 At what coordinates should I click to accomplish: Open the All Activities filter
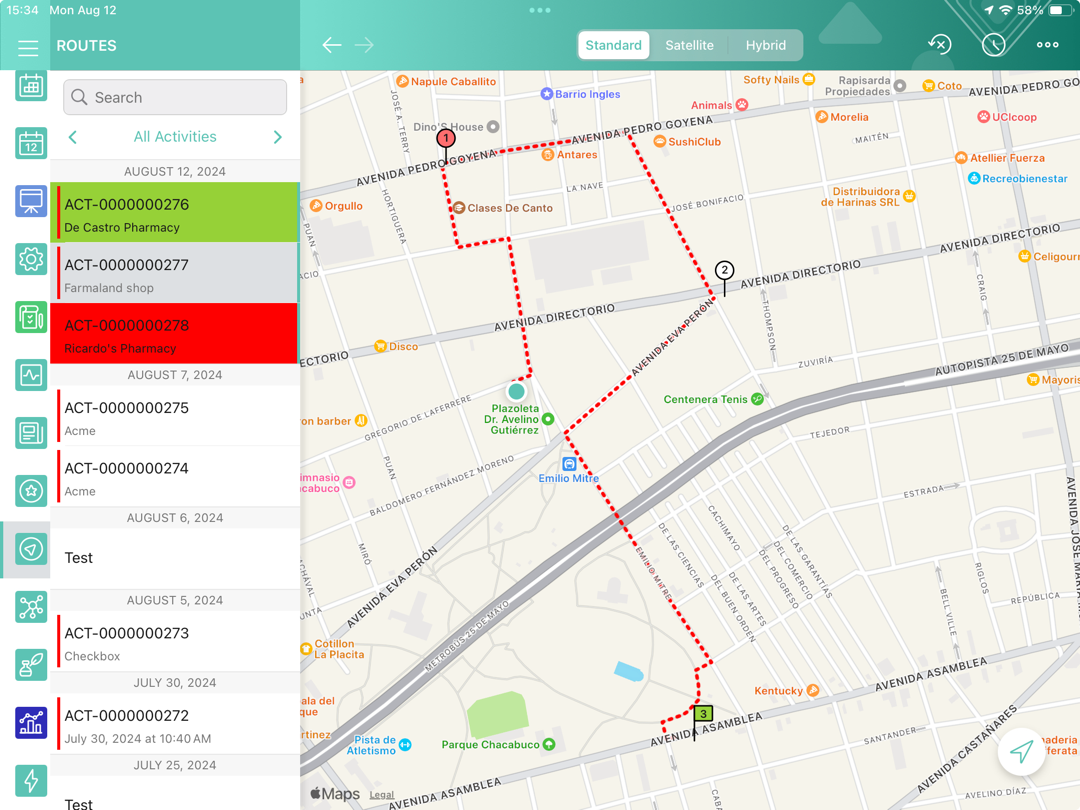pyautogui.click(x=174, y=136)
